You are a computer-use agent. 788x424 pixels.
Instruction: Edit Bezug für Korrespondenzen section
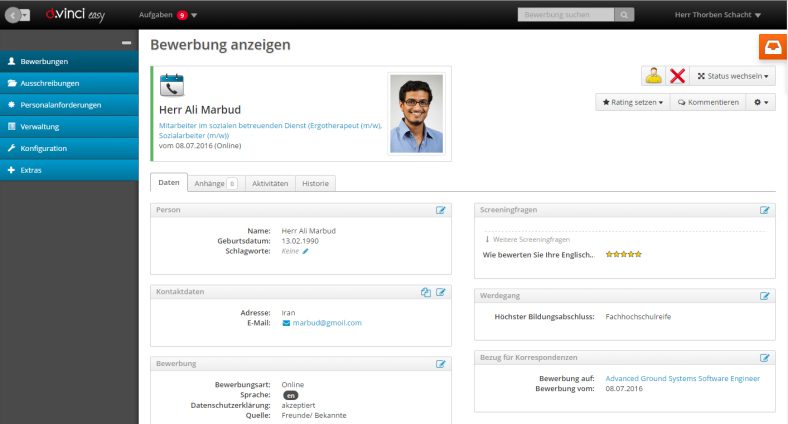coord(765,358)
